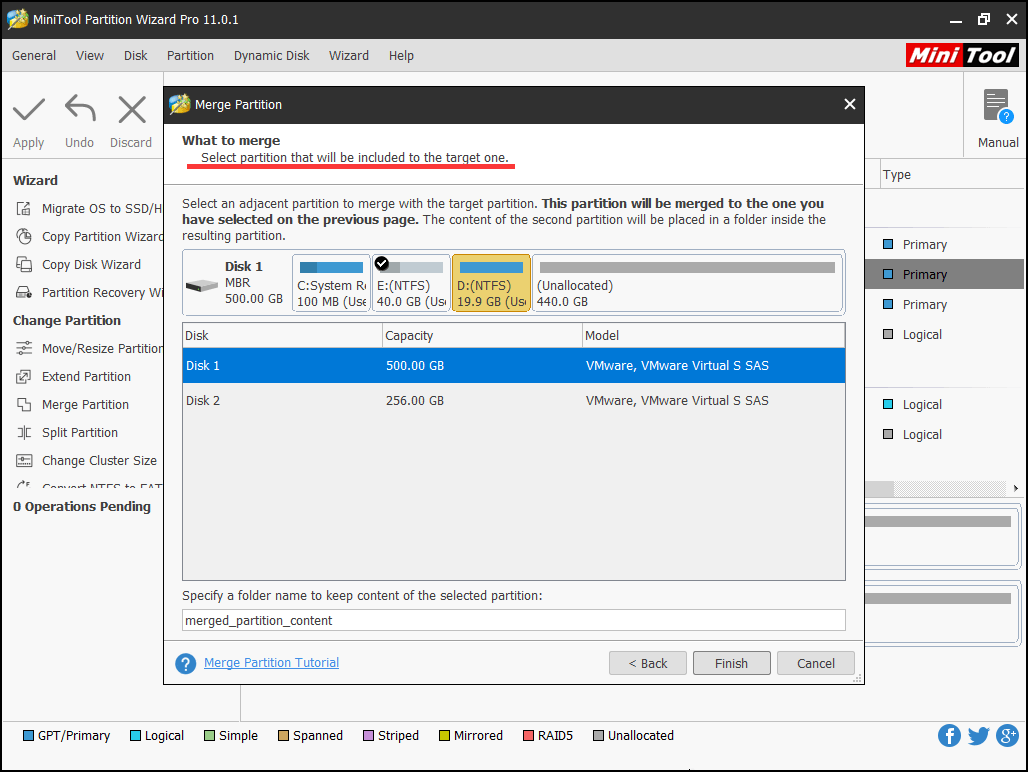The image size is (1028, 772).
Task: Select the Disk 2 row in list
Action: (514, 400)
